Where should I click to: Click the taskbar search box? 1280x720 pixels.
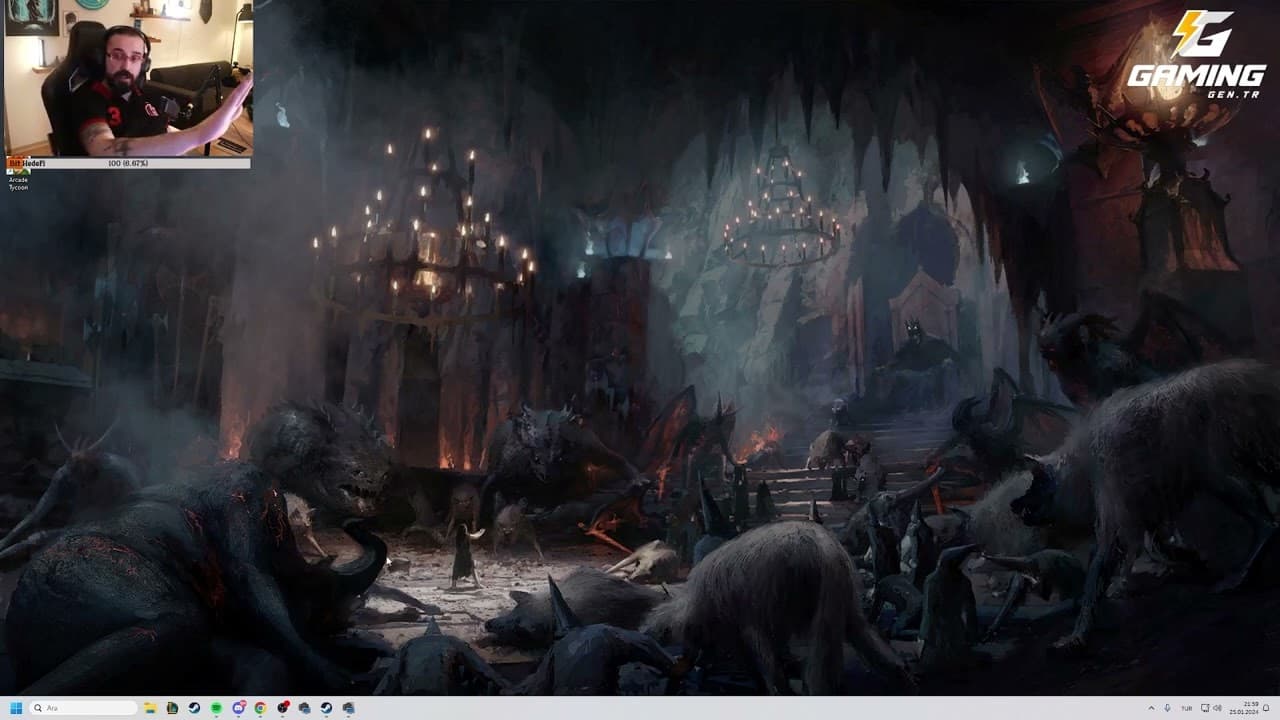83,708
